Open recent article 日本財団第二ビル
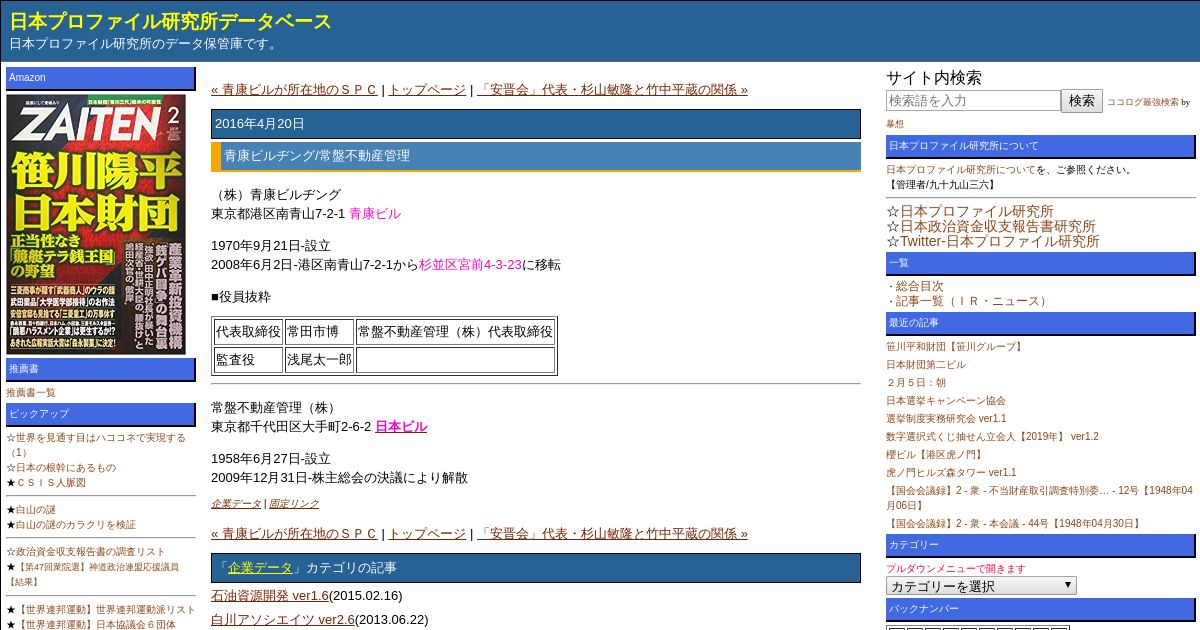The width and height of the screenshot is (1200, 630). [926, 364]
